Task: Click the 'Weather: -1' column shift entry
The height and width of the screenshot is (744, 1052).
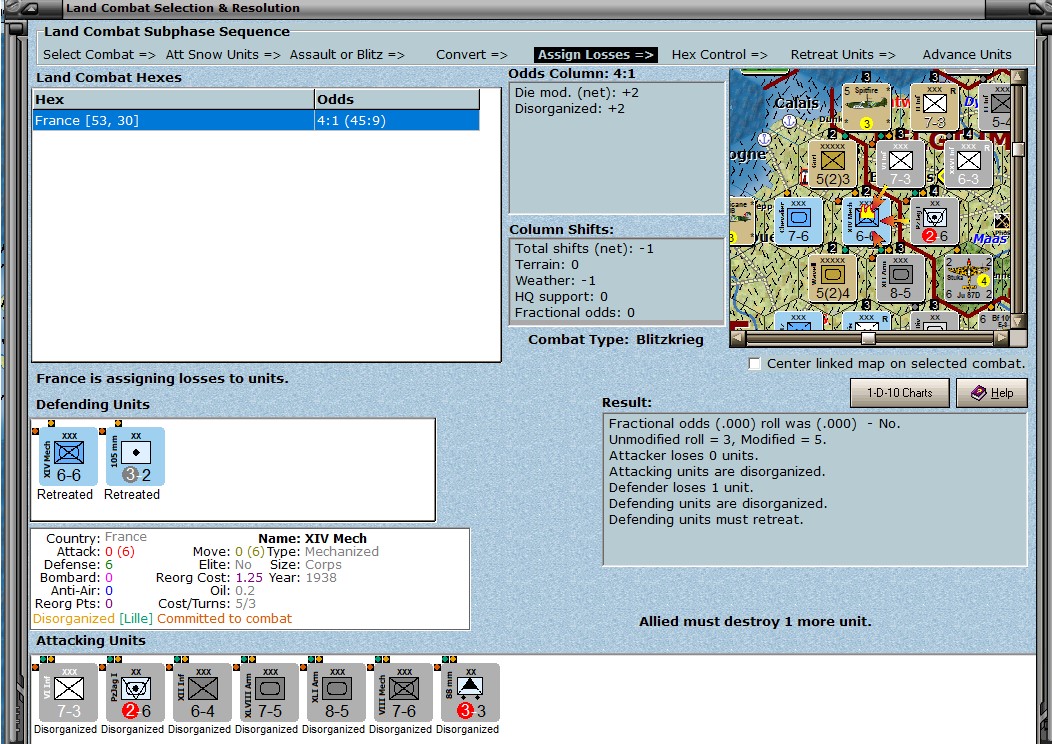Action: (556, 280)
